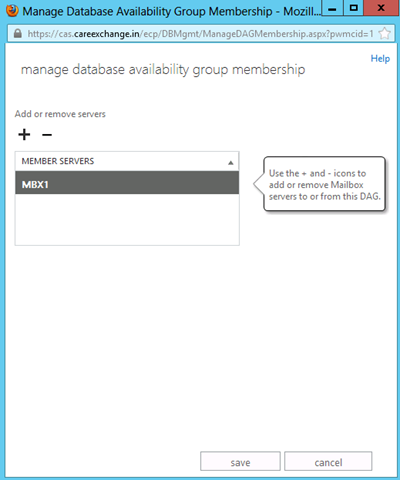This screenshot has width=400, height=480.
Task: Click the cancel button
Action: pos(328,461)
